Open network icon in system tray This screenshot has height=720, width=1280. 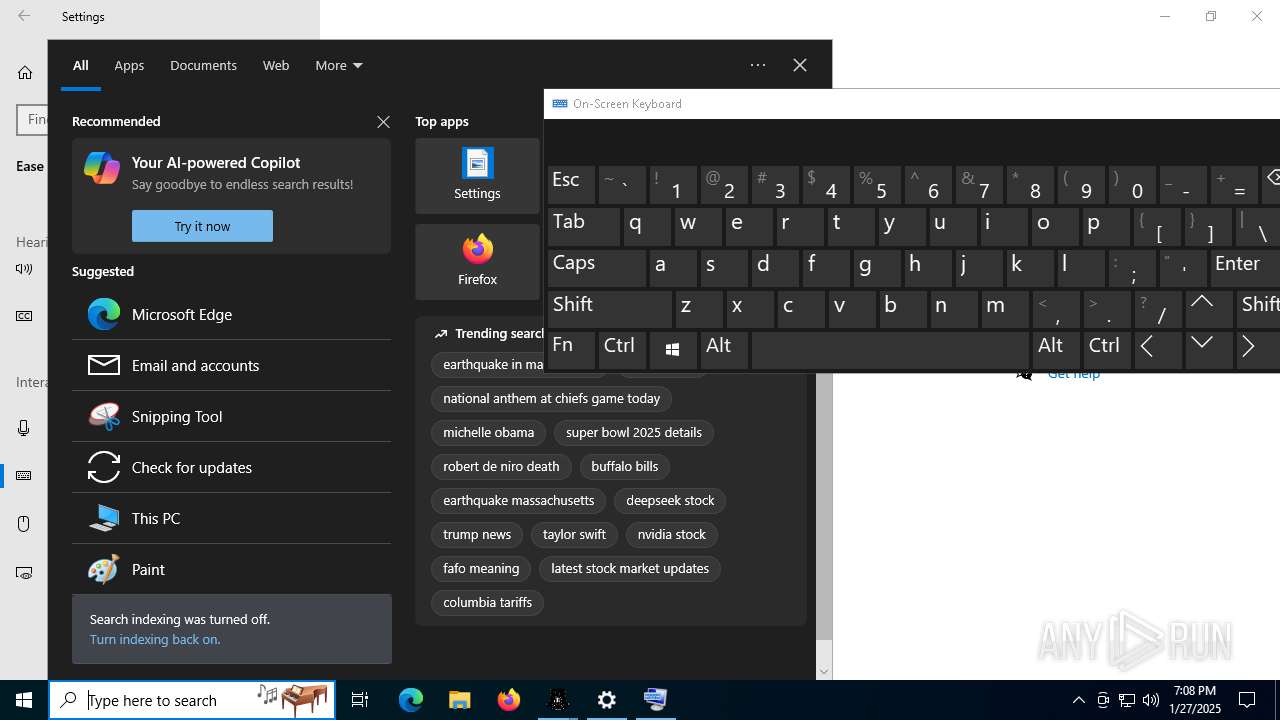[x=1127, y=700]
